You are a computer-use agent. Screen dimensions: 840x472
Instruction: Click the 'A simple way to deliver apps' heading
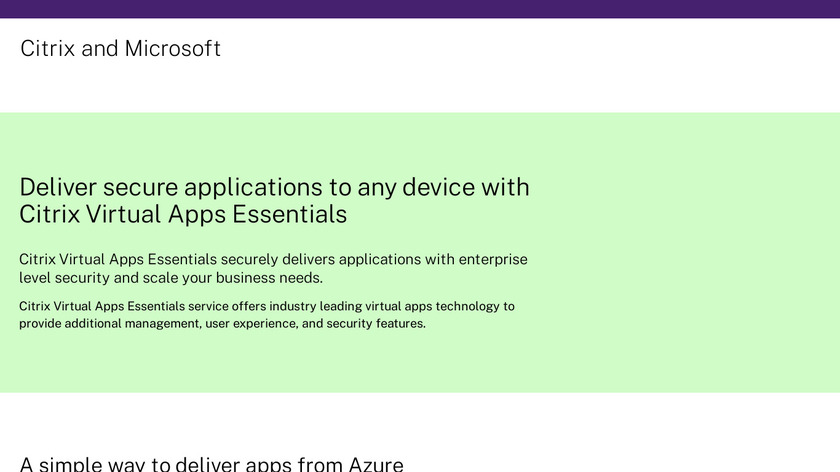pos(212,463)
